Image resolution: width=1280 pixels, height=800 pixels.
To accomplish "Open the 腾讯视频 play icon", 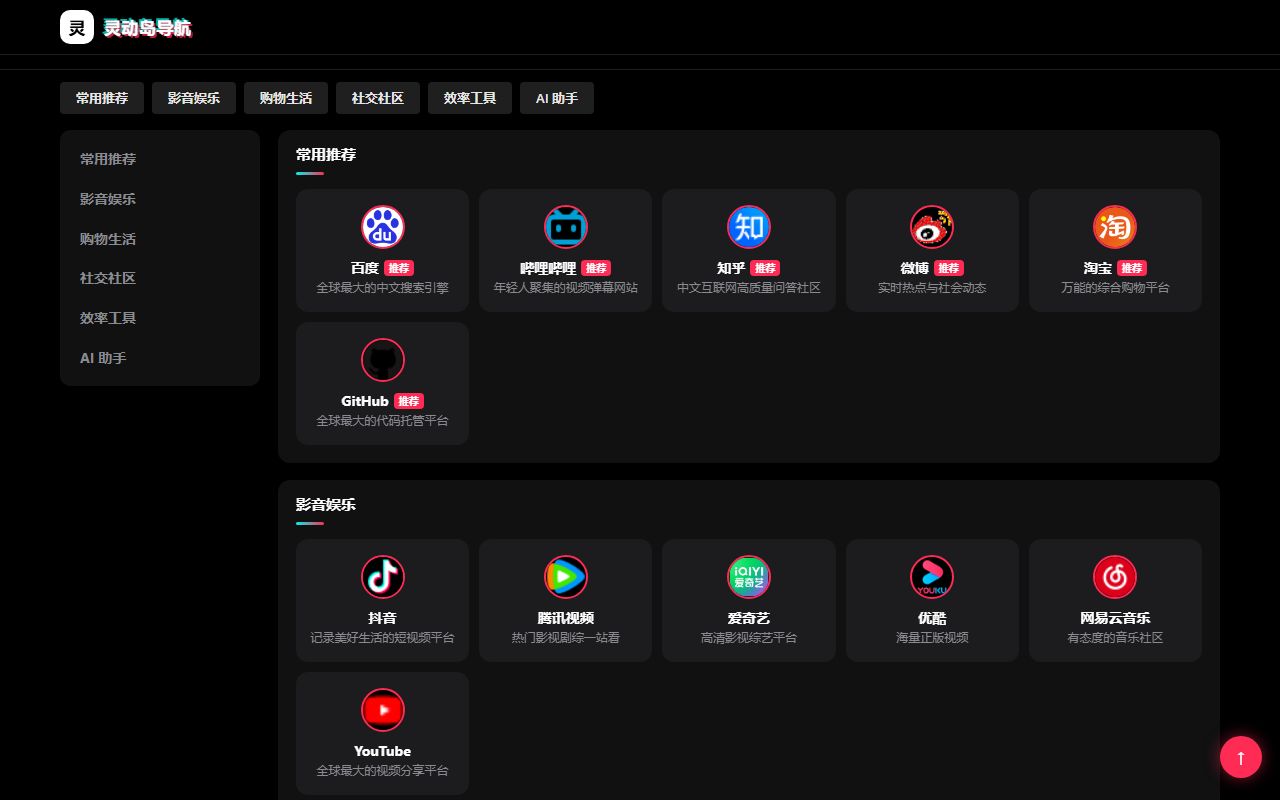I will (x=566, y=577).
